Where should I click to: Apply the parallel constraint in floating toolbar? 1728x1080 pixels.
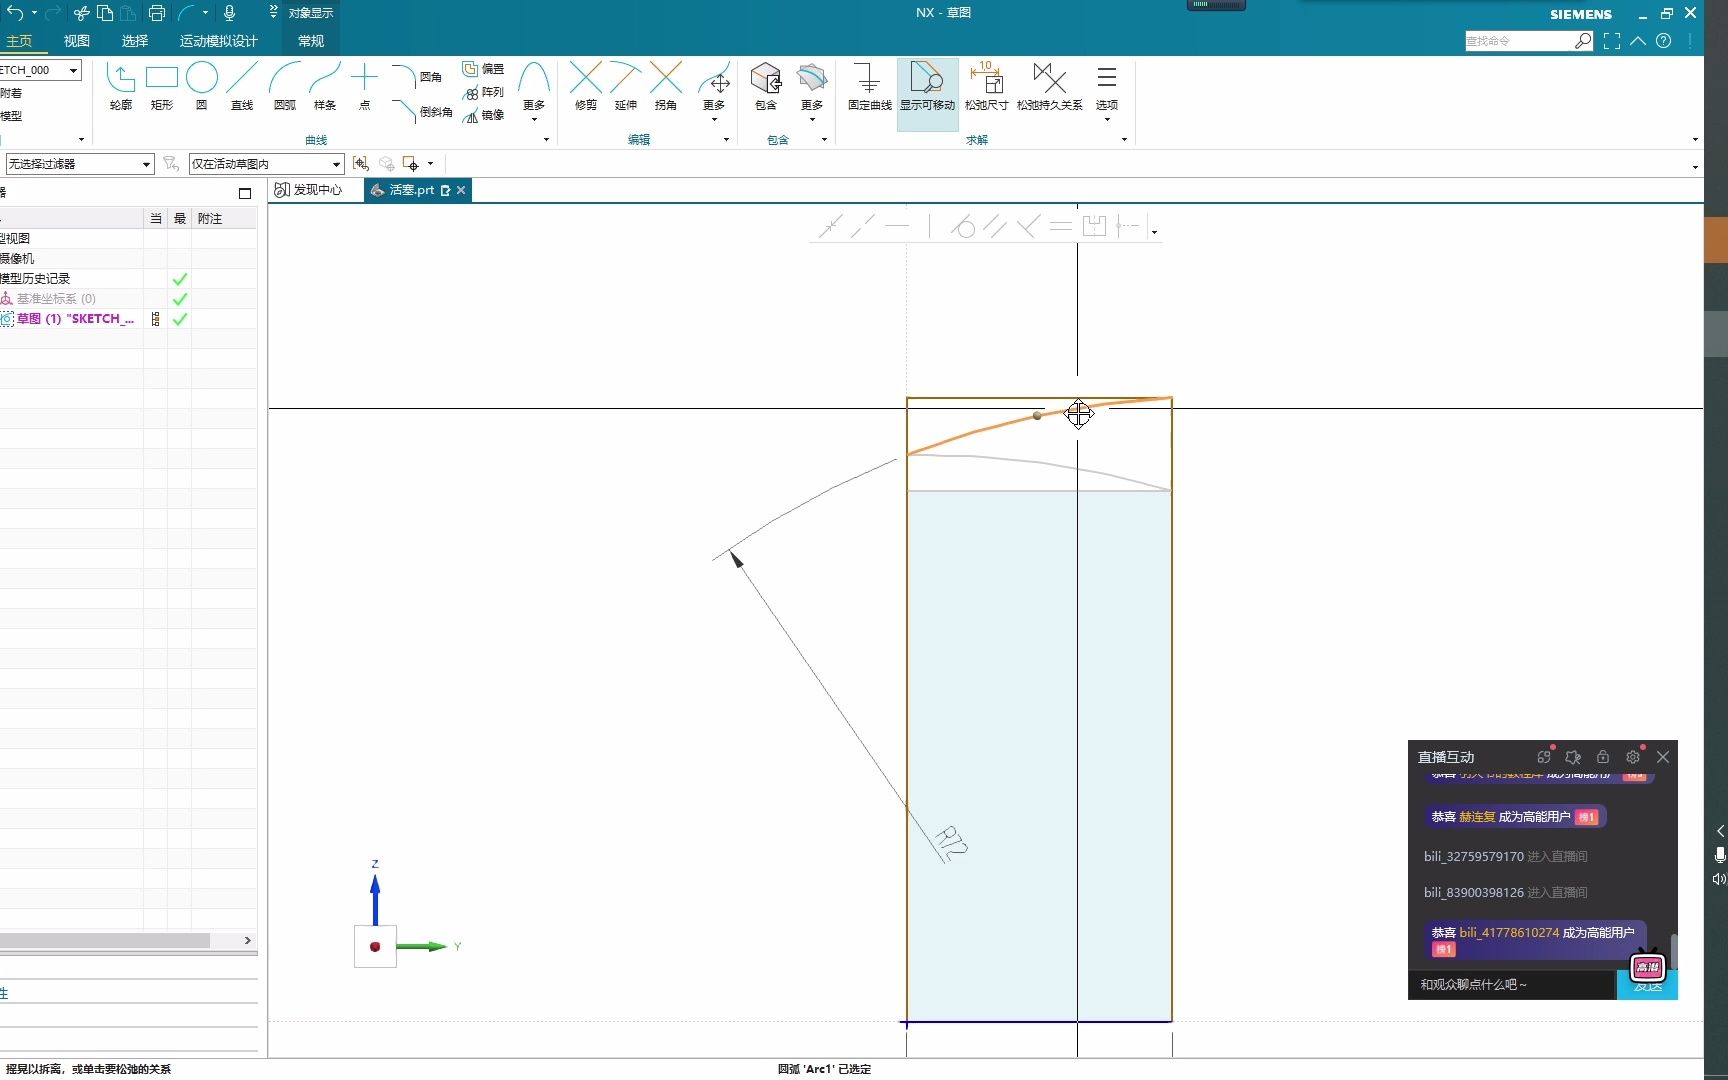[x=995, y=227]
